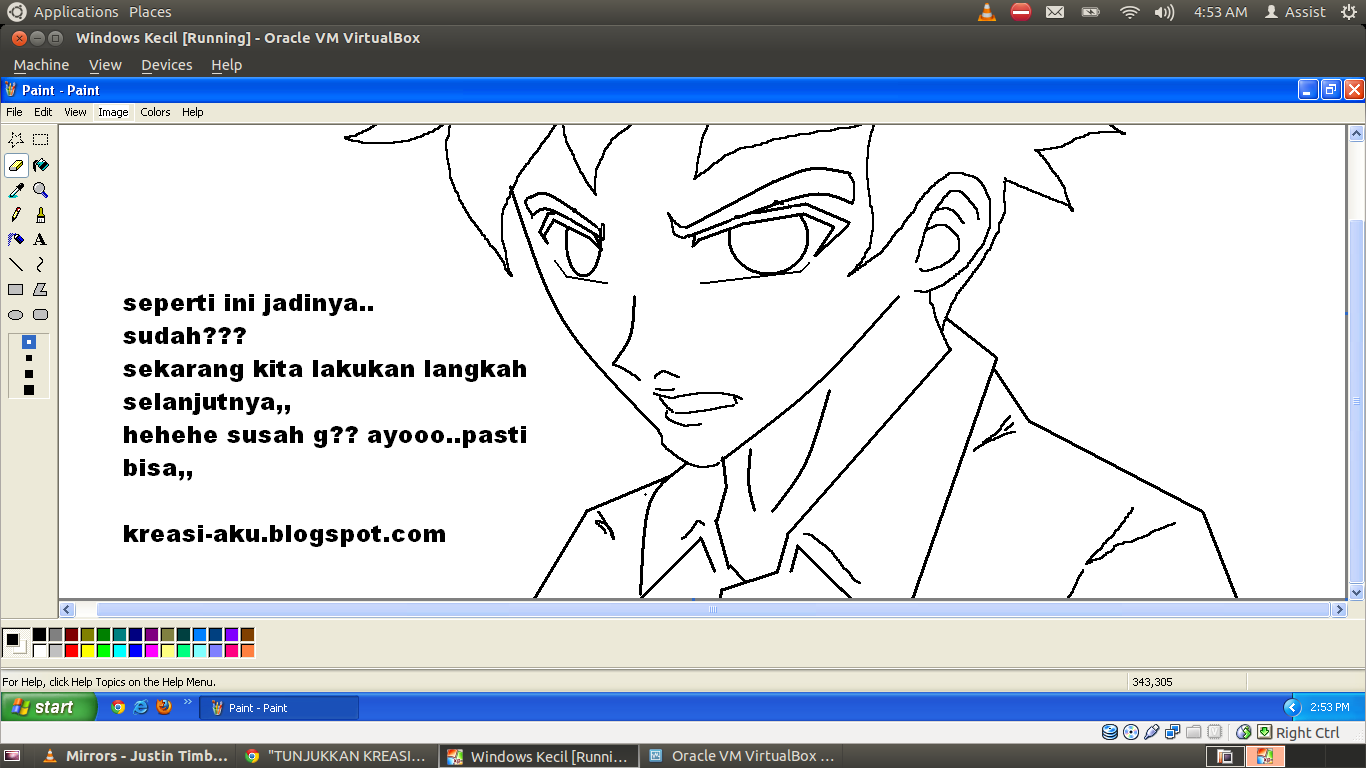The image size is (1366, 768).
Task: Open the VirtualBox Help menu
Action: click(226, 65)
